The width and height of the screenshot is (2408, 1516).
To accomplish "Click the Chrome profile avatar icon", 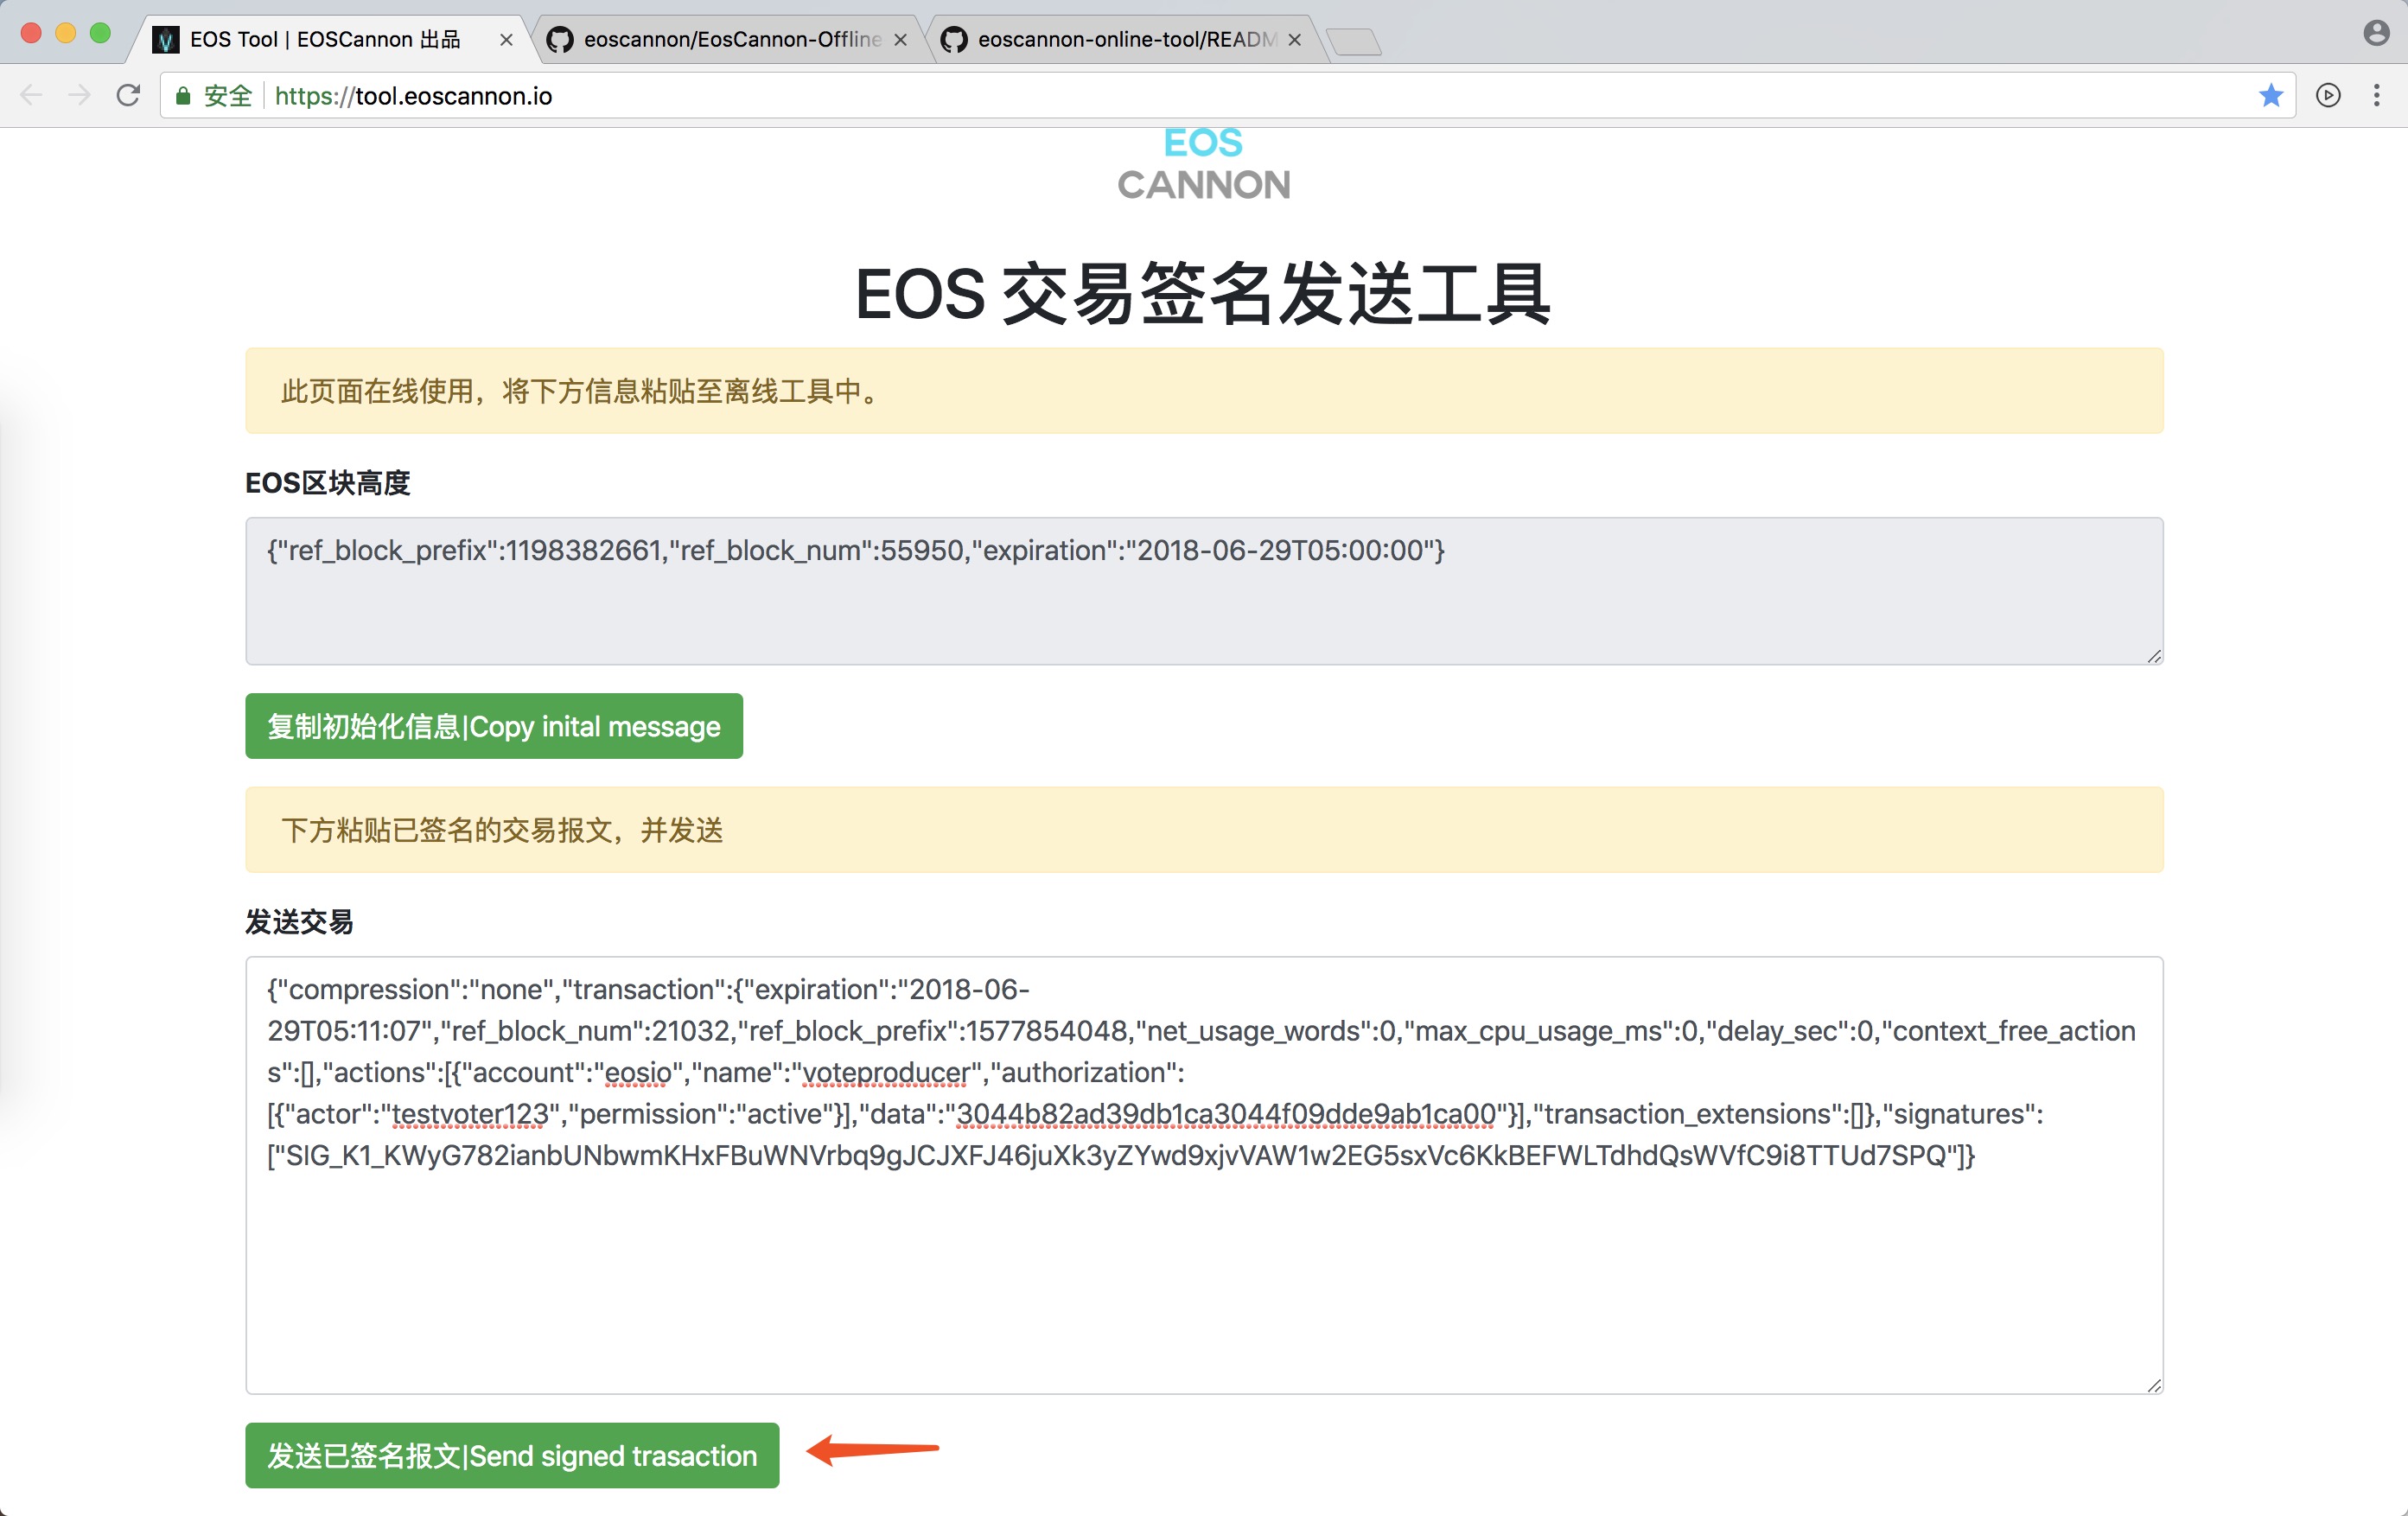I will point(2375,33).
